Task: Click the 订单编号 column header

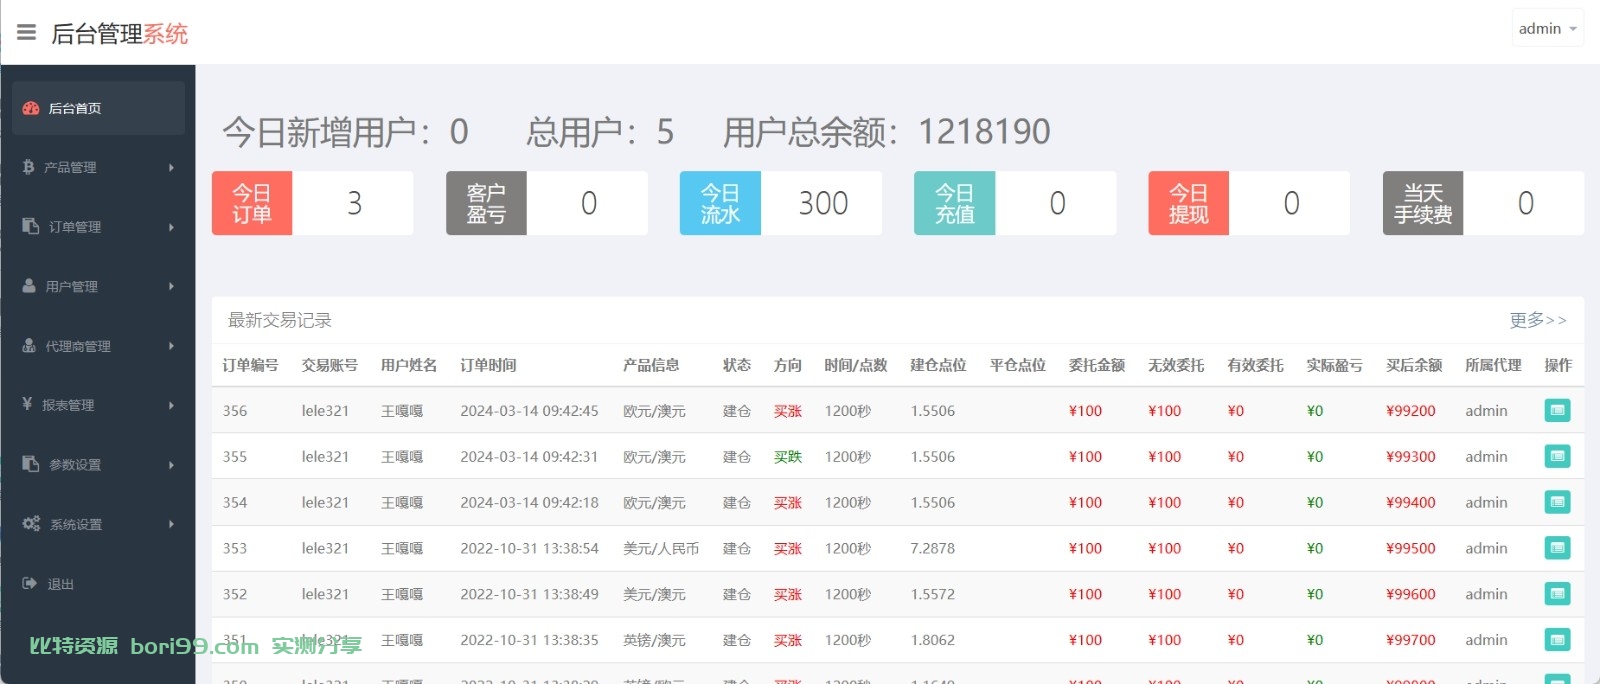Action: tap(250, 365)
